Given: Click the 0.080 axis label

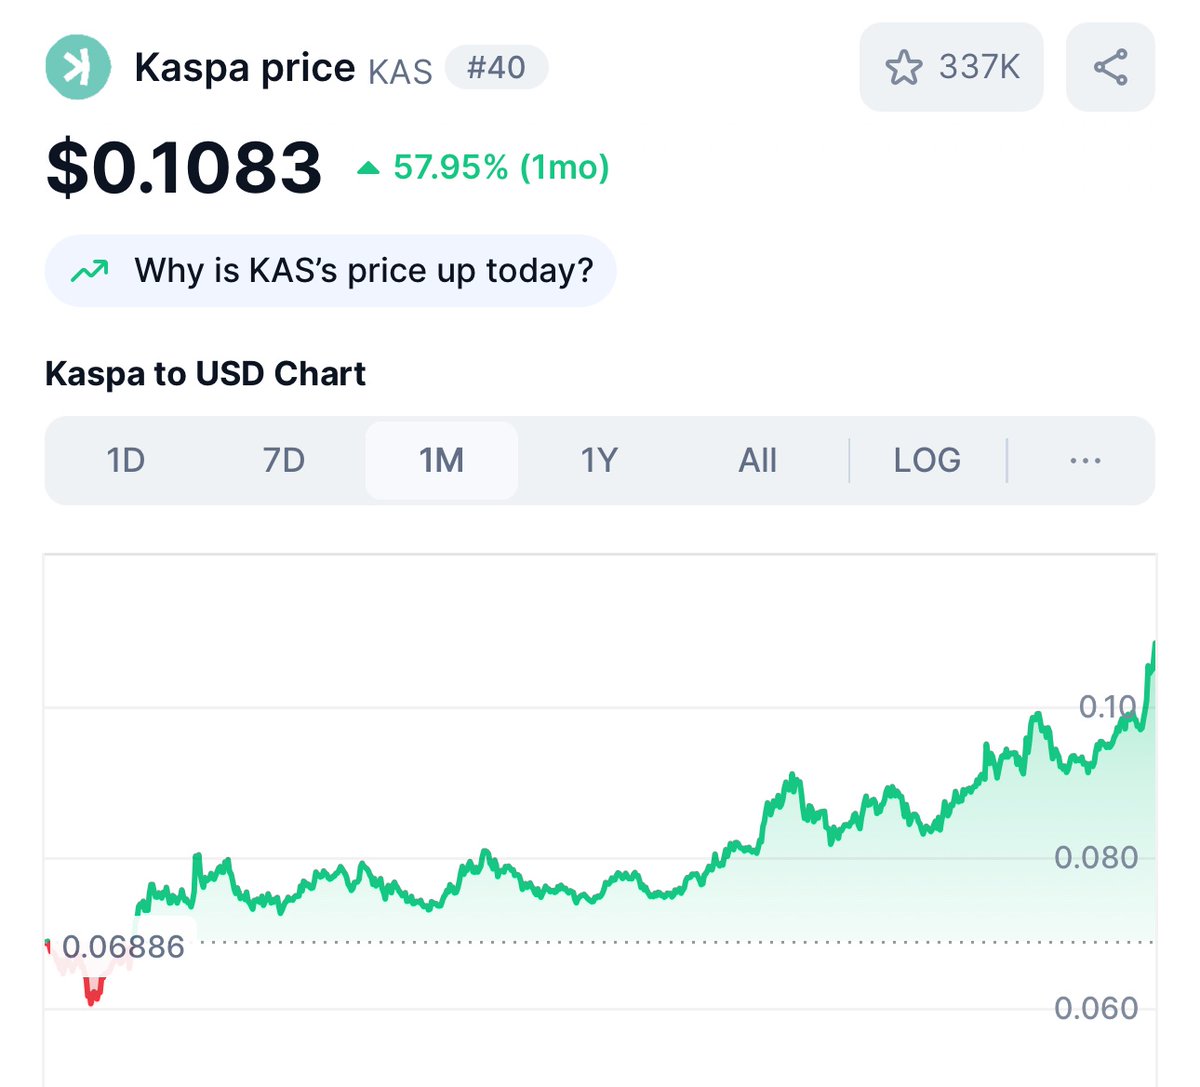Looking at the screenshot, I should click(x=1096, y=857).
